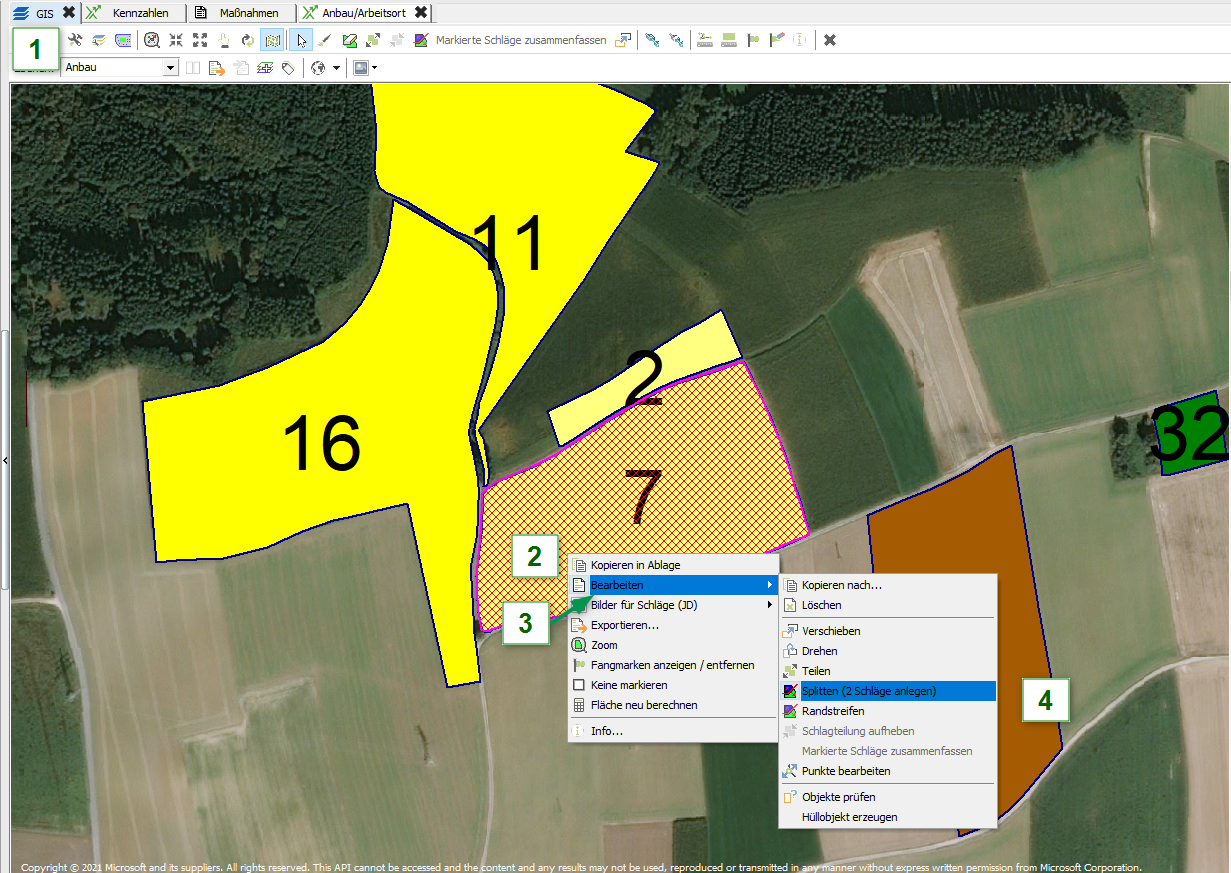This screenshot has width=1231, height=873.
Task: Click the tag label icon in second toolbar
Action: point(288,68)
